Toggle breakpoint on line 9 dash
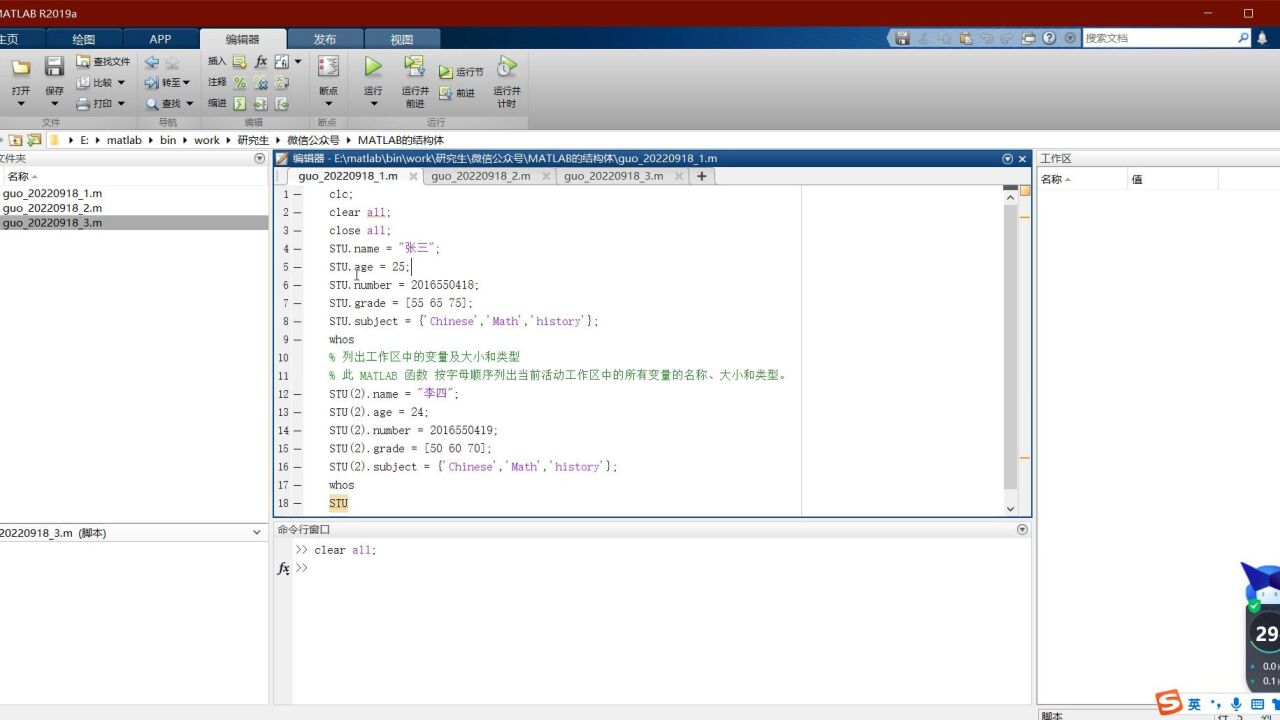1280x720 pixels. coord(297,340)
